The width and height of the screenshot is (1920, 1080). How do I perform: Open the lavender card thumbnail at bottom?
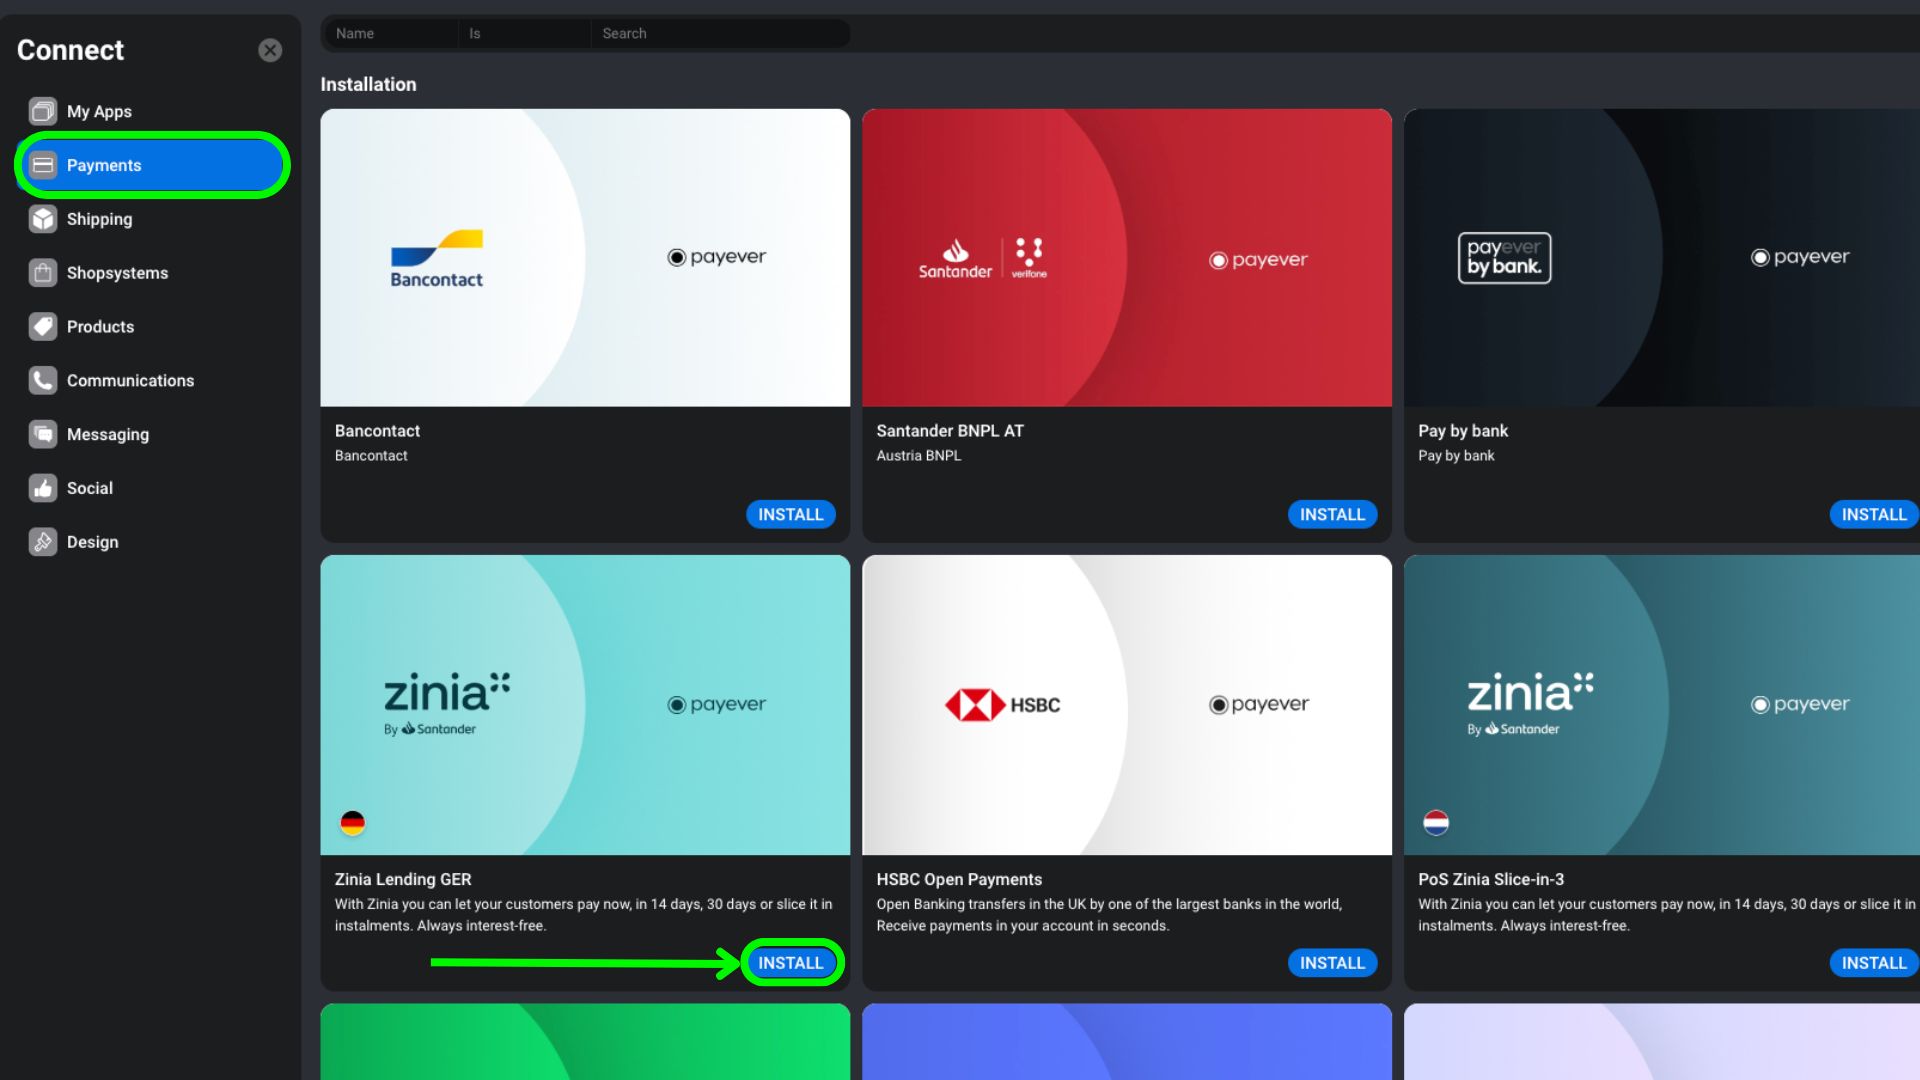pos(1662,1042)
